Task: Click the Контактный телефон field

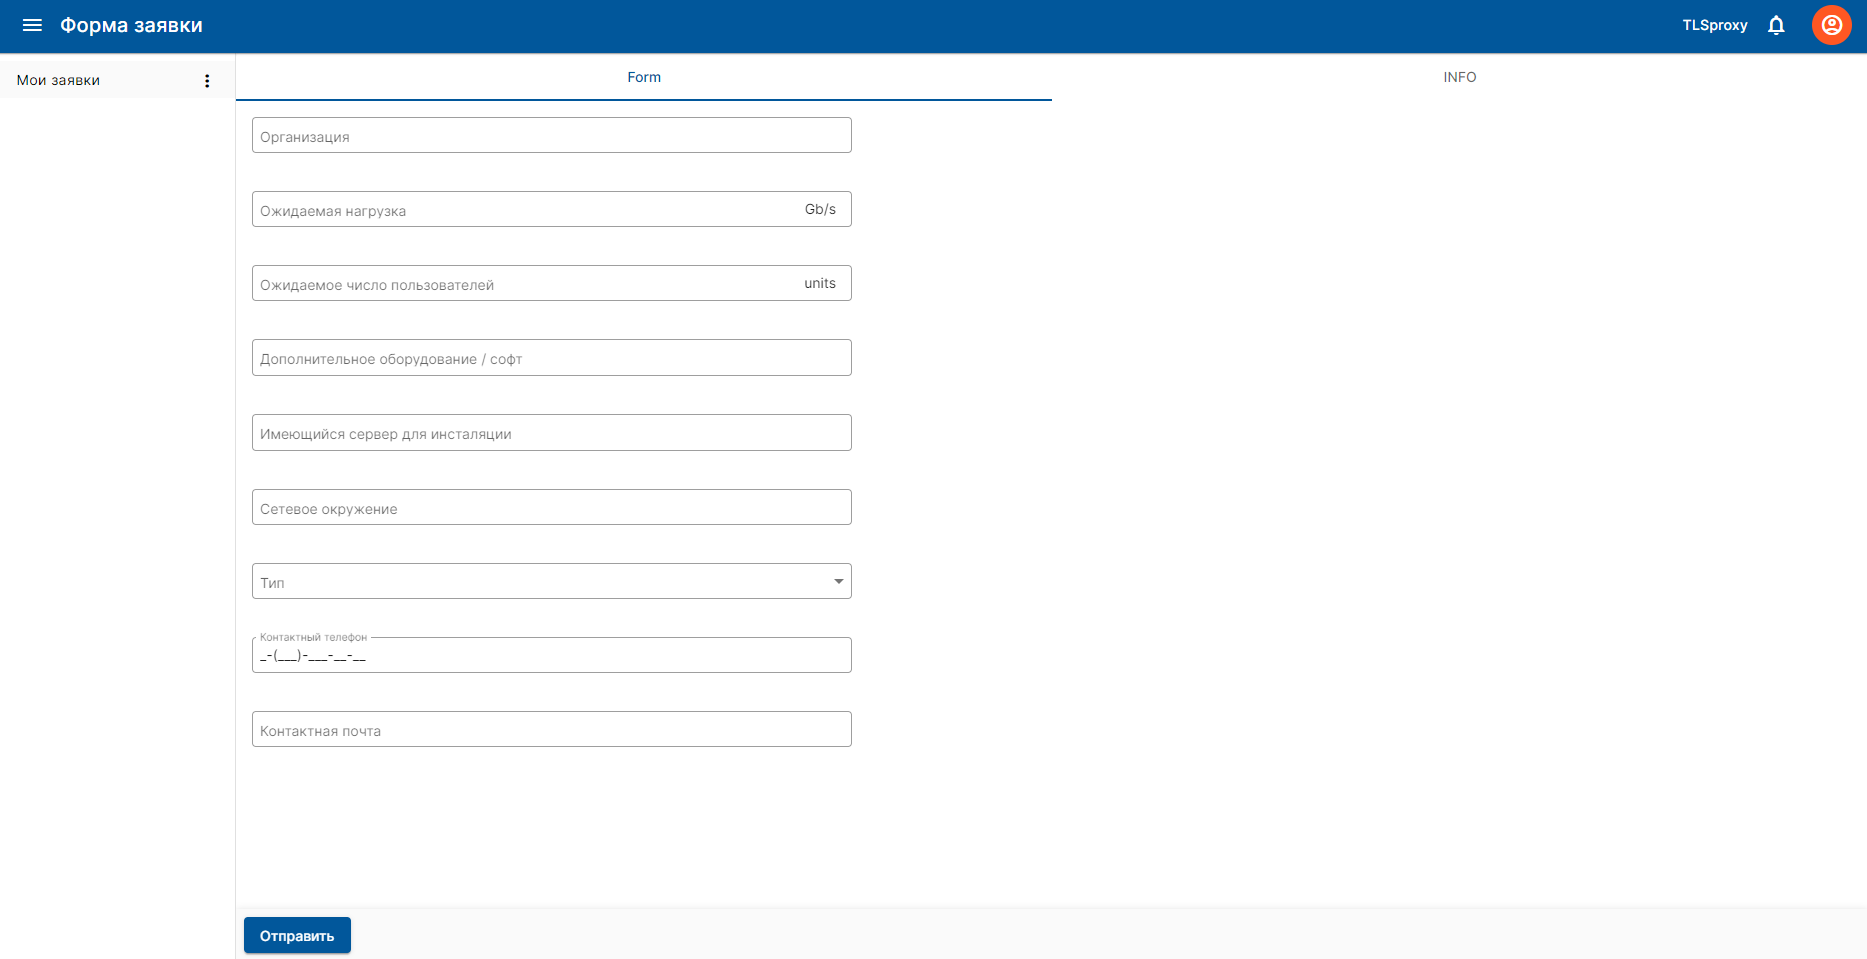Action: click(x=551, y=656)
